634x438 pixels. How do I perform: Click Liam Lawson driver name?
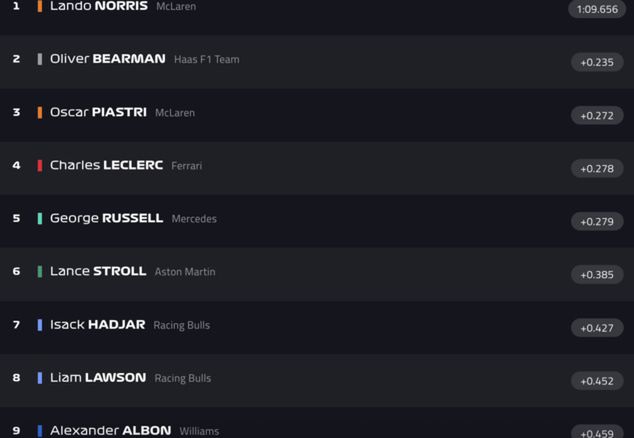click(x=98, y=377)
